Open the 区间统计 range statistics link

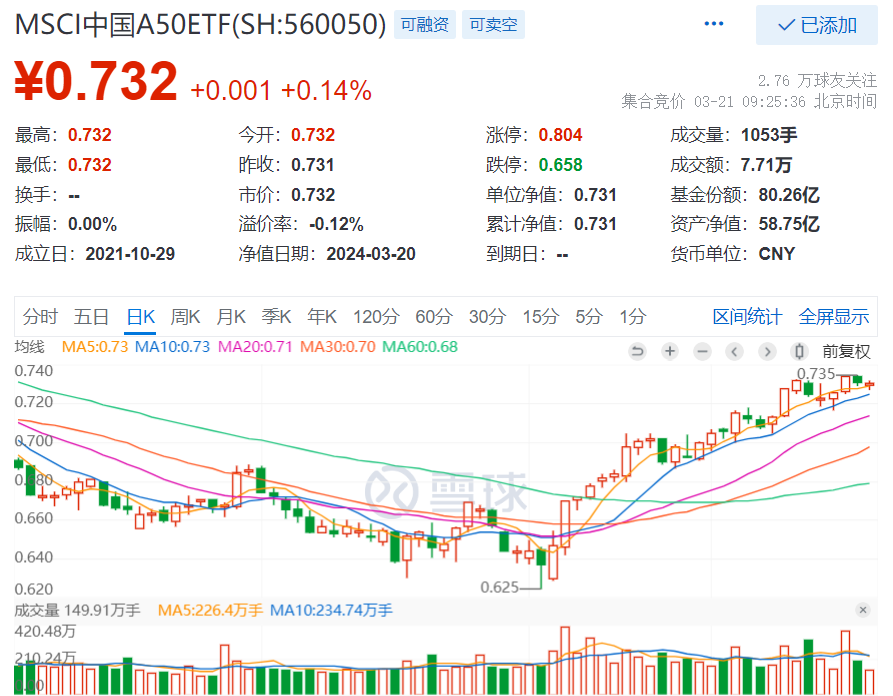point(747,316)
